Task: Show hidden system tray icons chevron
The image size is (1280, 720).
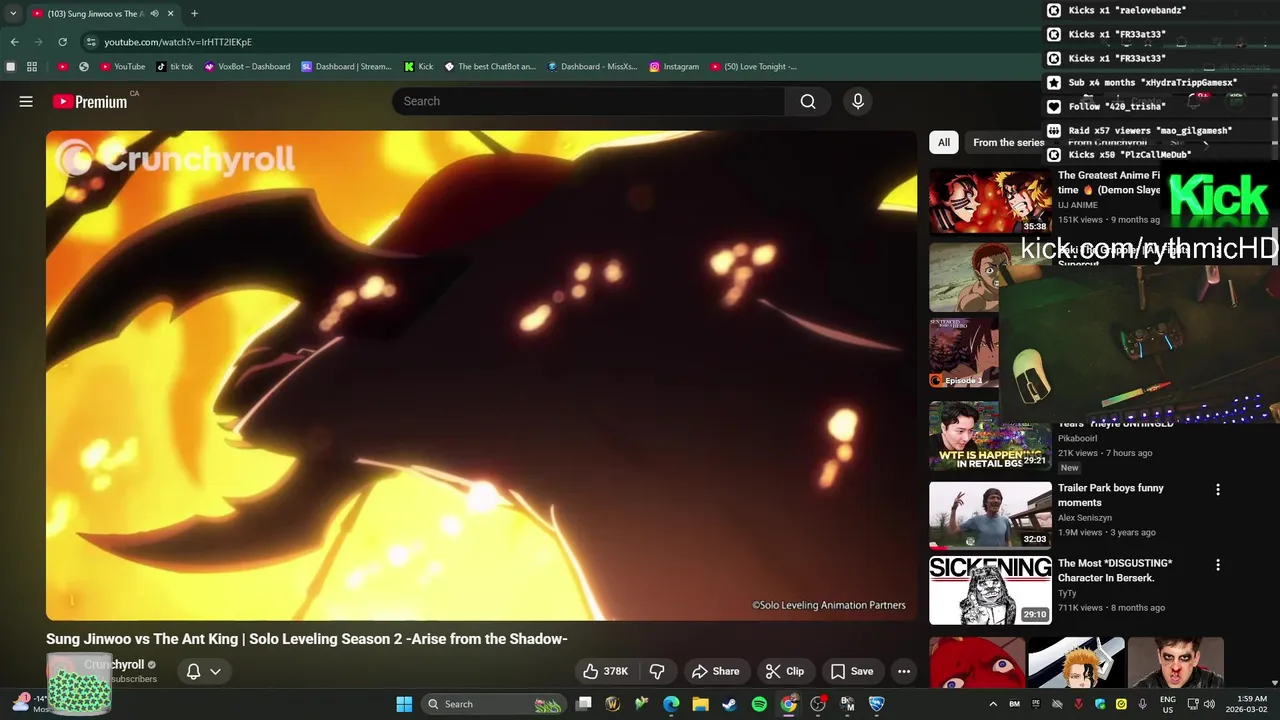Action: pos(993,704)
